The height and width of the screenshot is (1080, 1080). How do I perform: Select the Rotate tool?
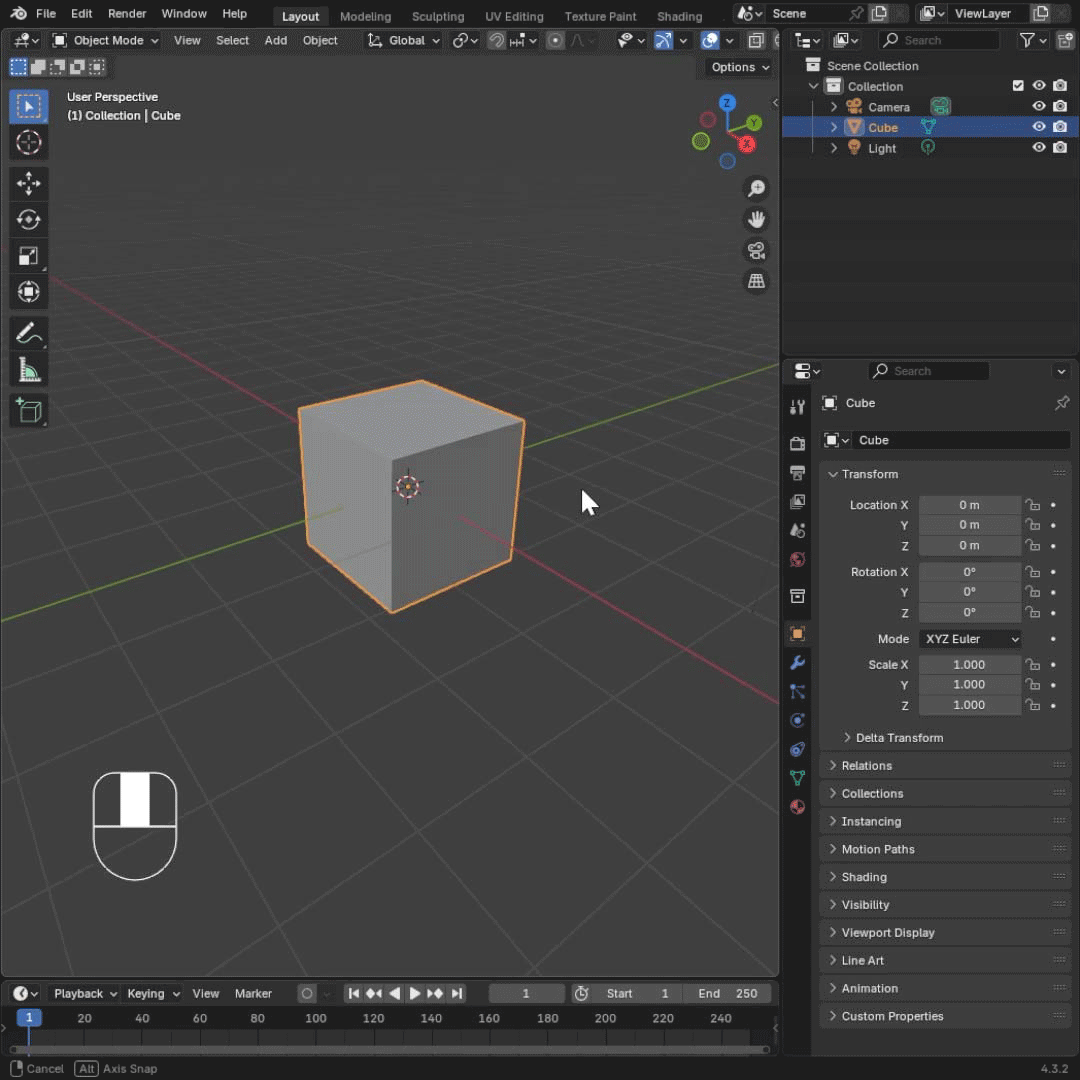pos(29,219)
